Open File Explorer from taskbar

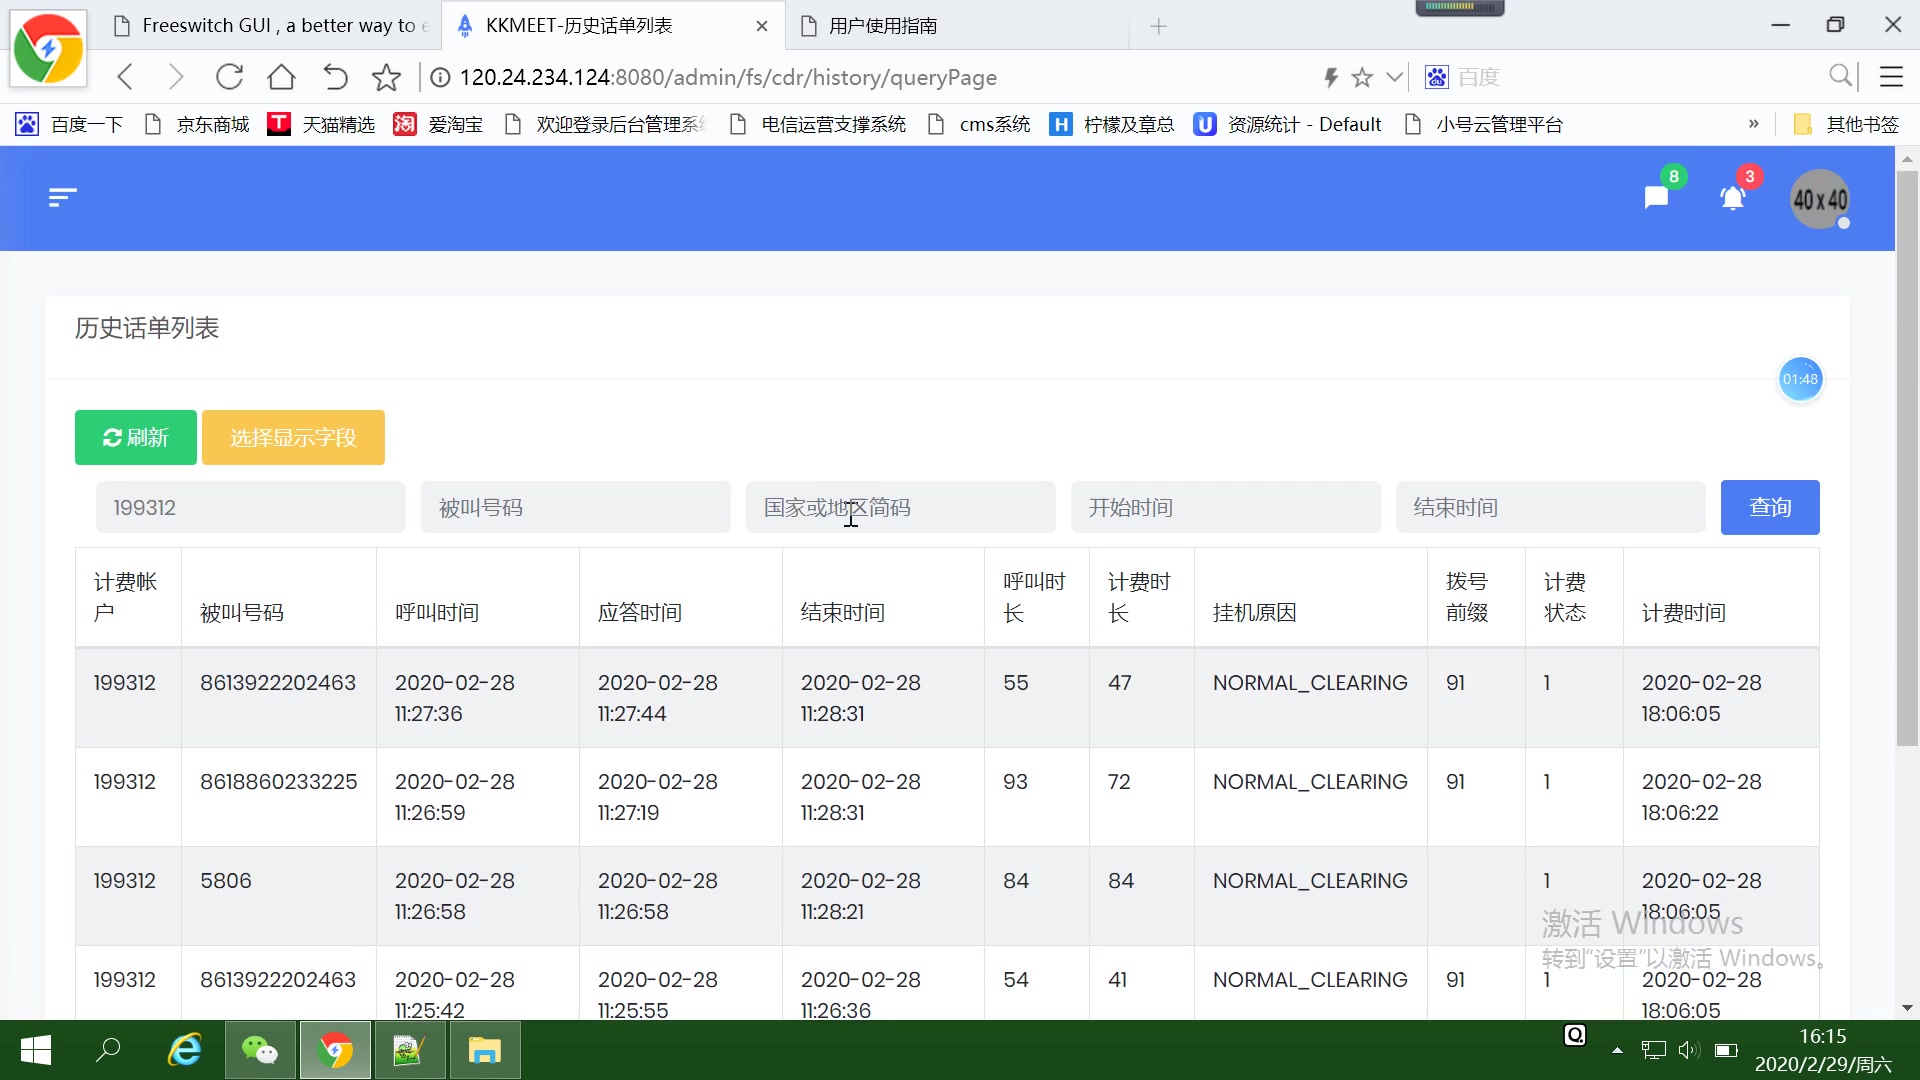(484, 1050)
